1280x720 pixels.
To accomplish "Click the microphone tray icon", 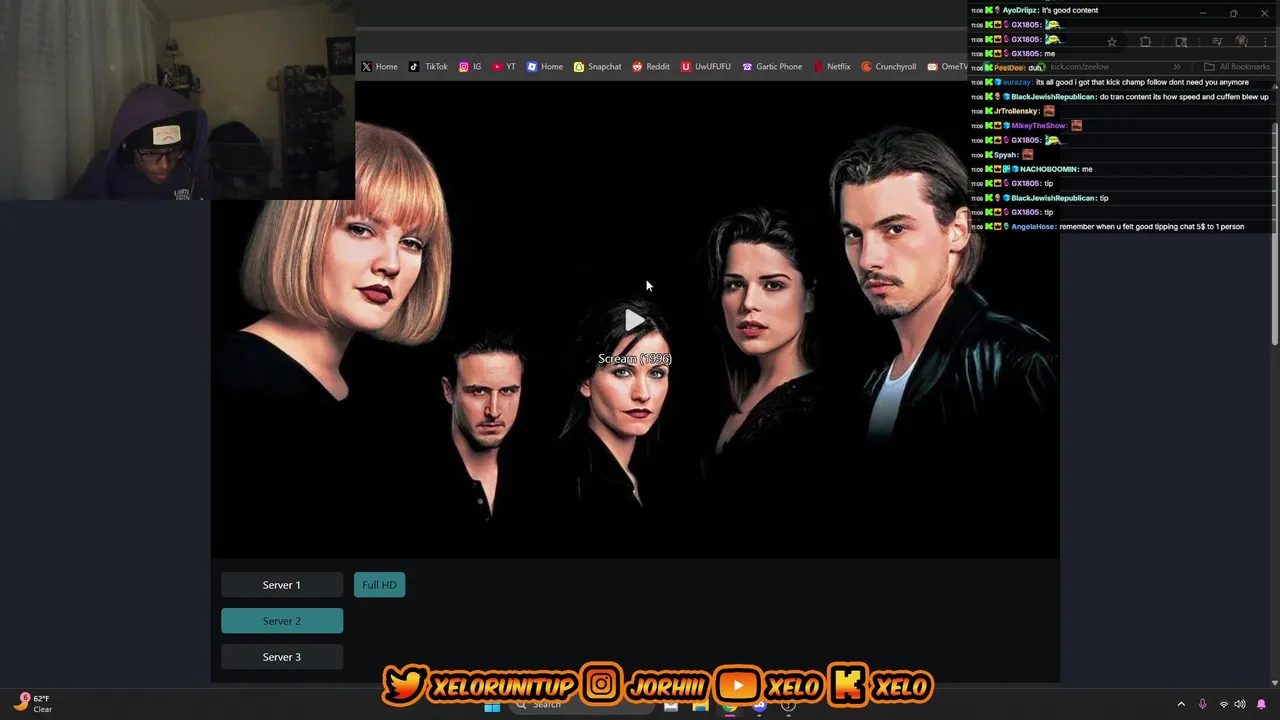I will [x=1202, y=704].
